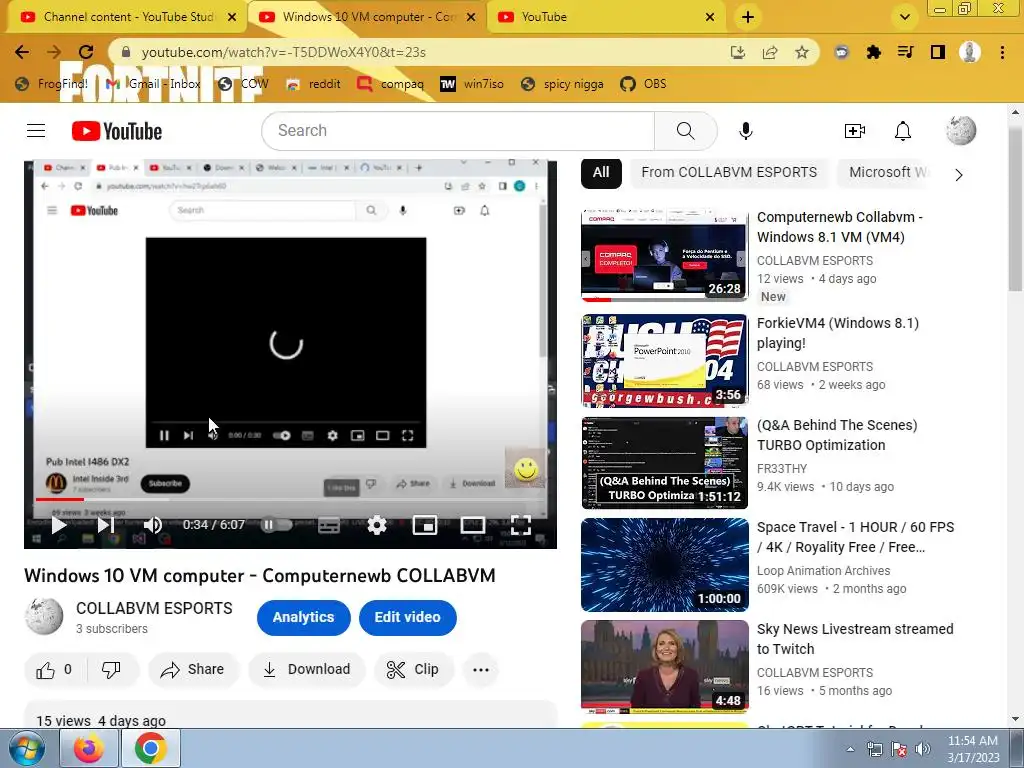The image size is (1024, 768).
Task: Open the OBS bookmark
Action: click(x=643, y=84)
